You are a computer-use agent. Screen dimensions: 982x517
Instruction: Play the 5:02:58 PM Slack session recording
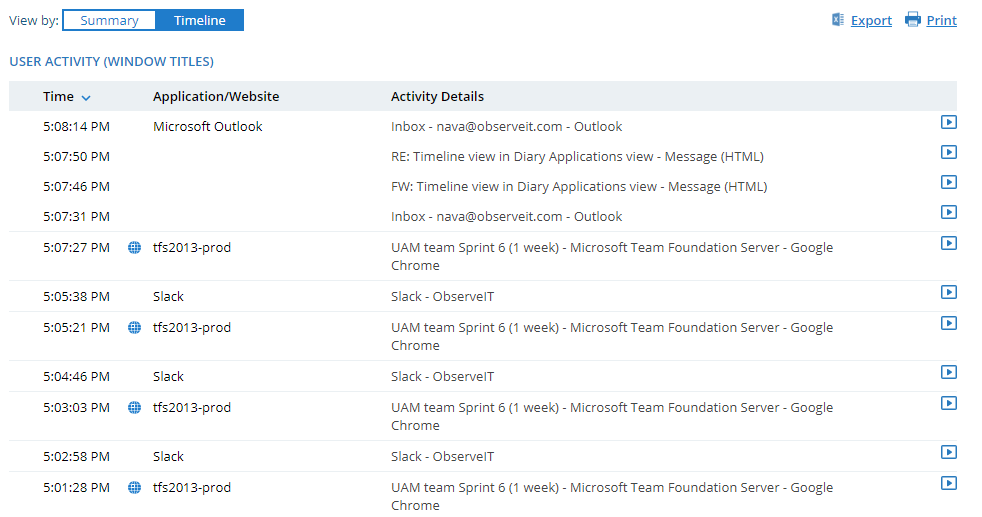click(949, 452)
